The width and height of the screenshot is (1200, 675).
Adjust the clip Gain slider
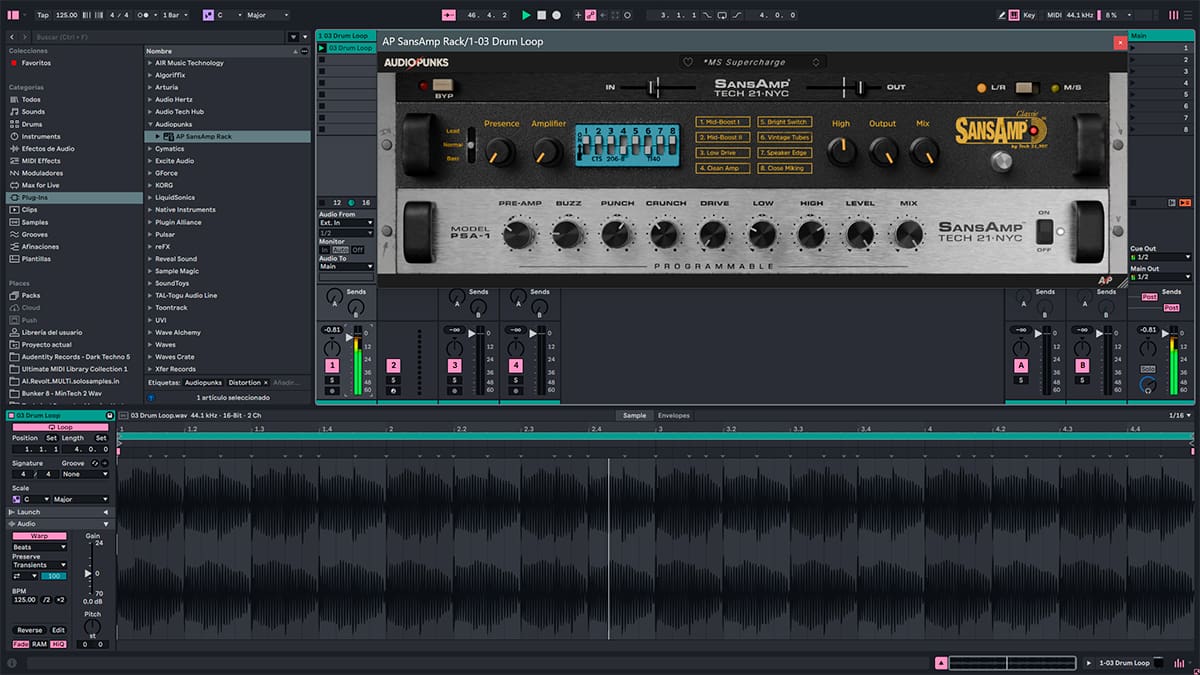coord(90,573)
